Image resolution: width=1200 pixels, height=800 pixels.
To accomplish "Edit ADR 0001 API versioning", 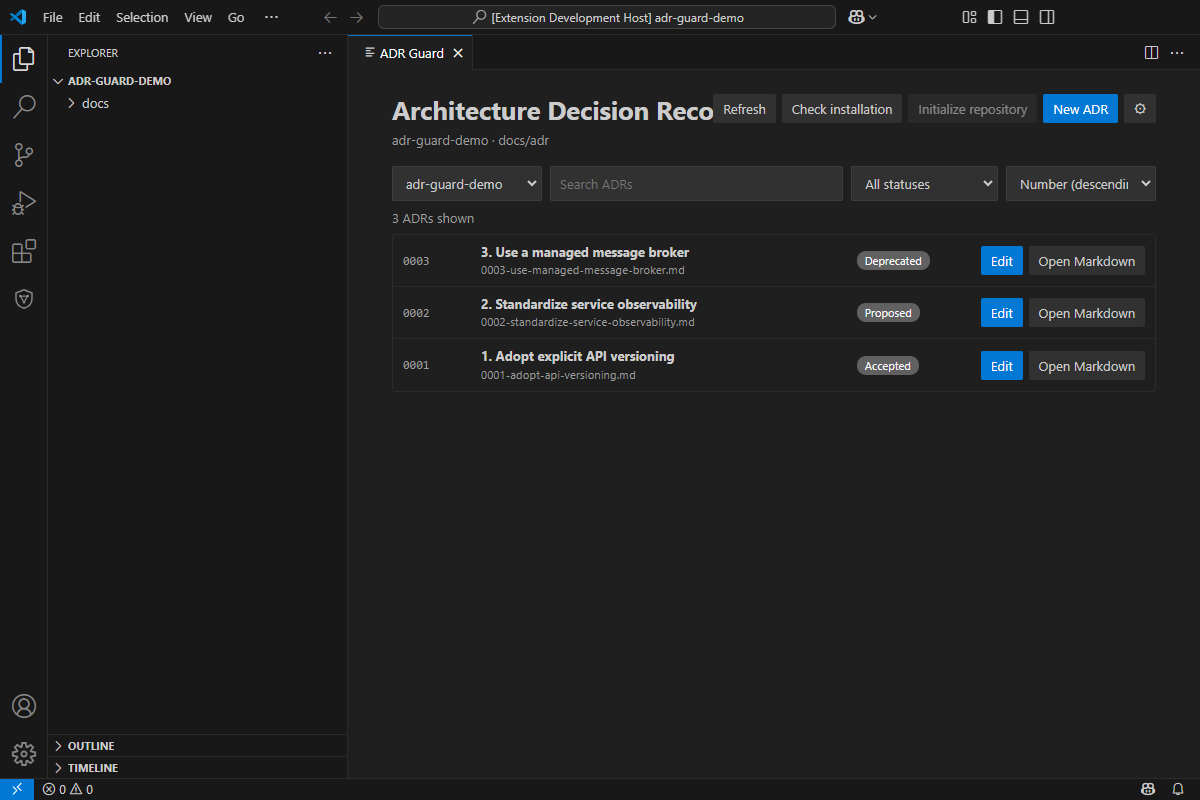I will pos(1002,366).
